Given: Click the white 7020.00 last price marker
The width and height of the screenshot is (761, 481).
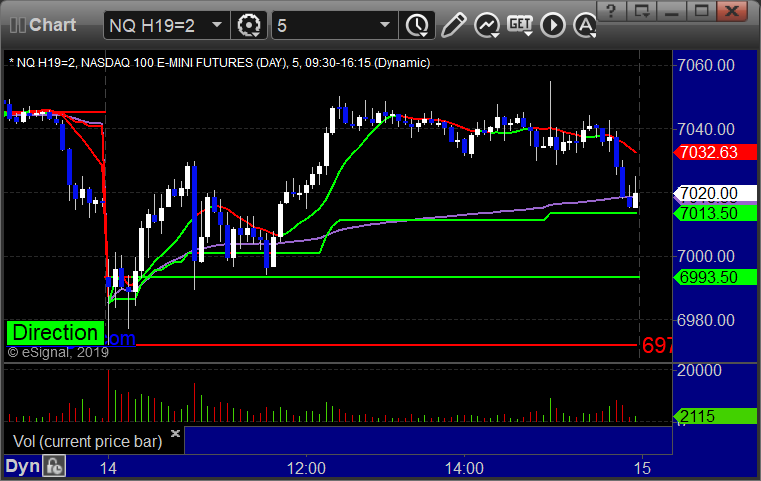Looking at the screenshot, I should point(715,193).
